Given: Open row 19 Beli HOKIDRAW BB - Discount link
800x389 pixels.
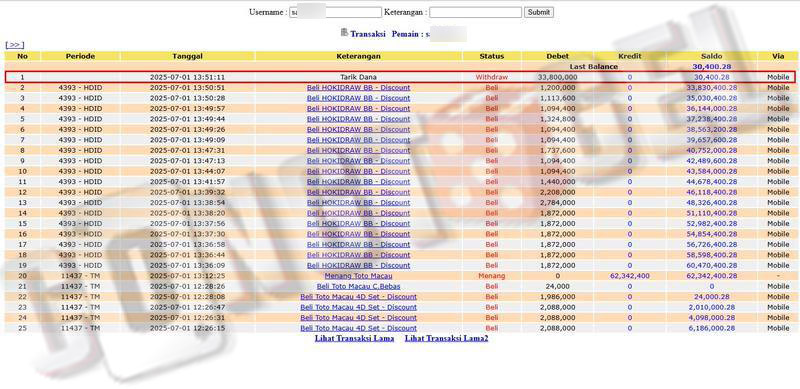Looking at the screenshot, I should (359, 265).
